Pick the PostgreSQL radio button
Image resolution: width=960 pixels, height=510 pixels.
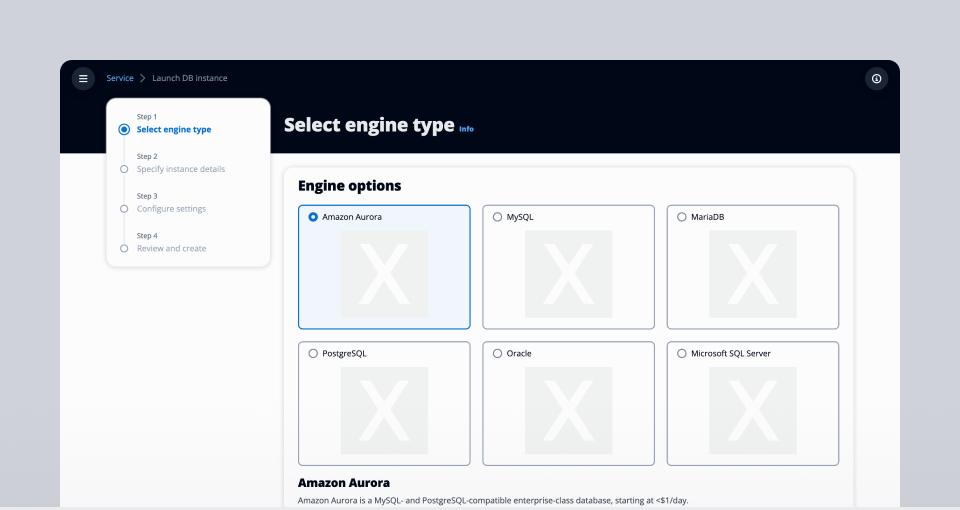point(314,354)
